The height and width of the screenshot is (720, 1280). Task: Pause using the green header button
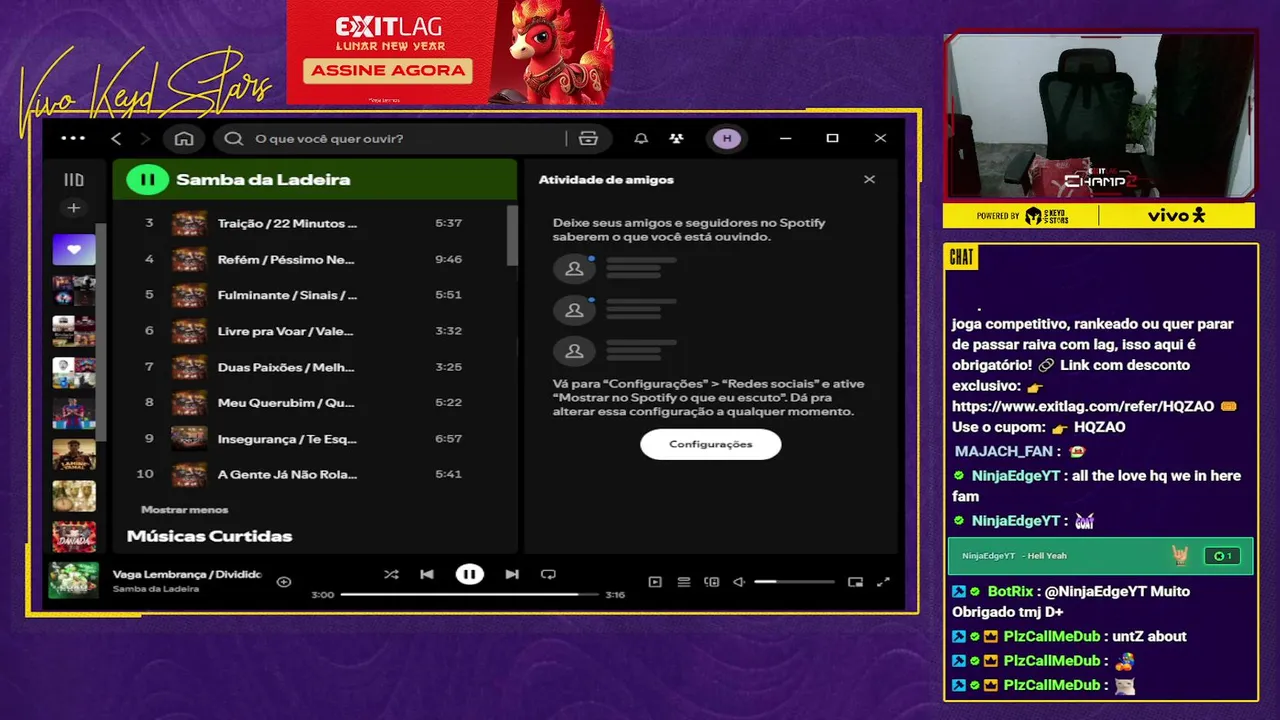(x=147, y=180)
